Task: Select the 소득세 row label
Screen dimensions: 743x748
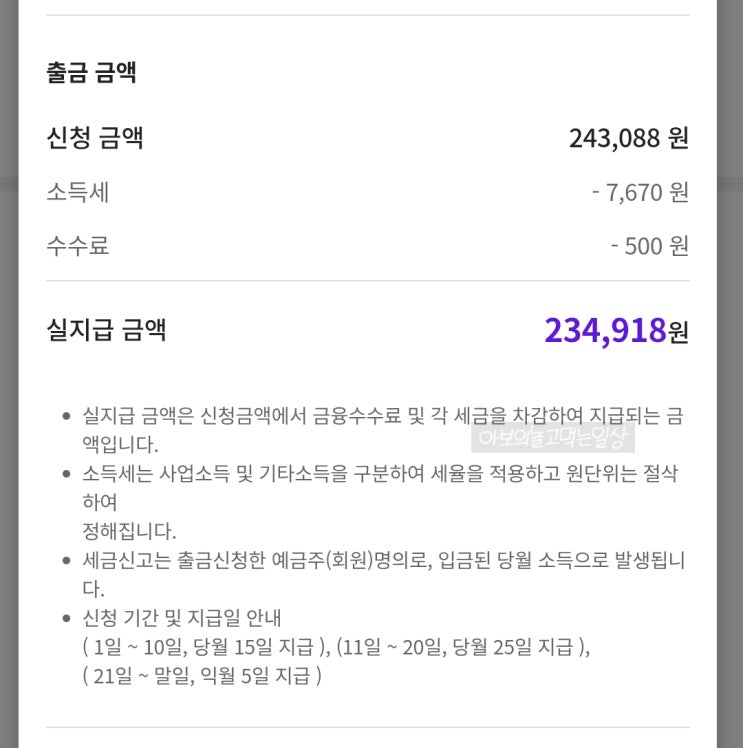Action: [x=77, y=192]
